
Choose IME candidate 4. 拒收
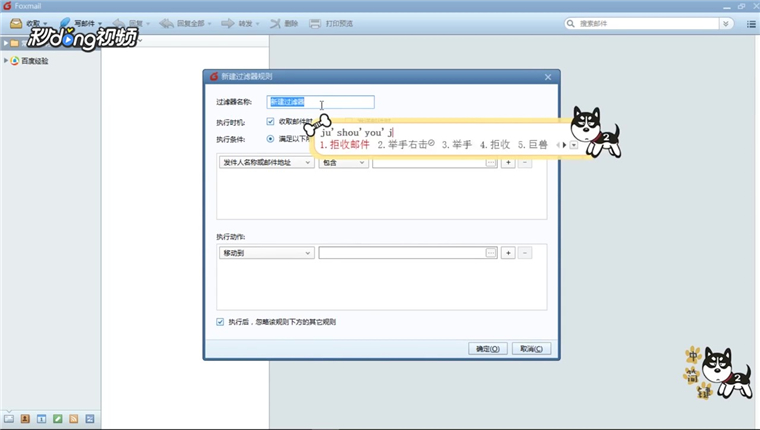495,144
